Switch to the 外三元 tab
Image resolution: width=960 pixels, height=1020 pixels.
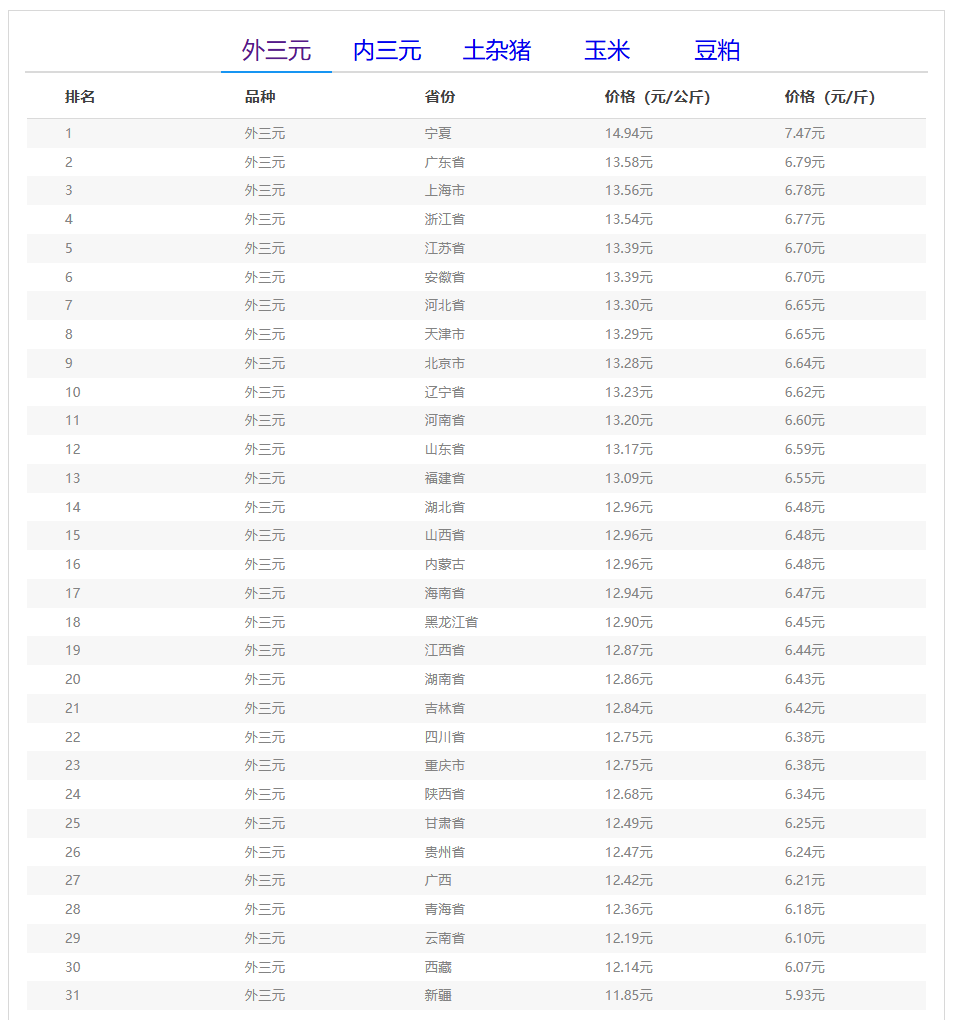[276, 50]
